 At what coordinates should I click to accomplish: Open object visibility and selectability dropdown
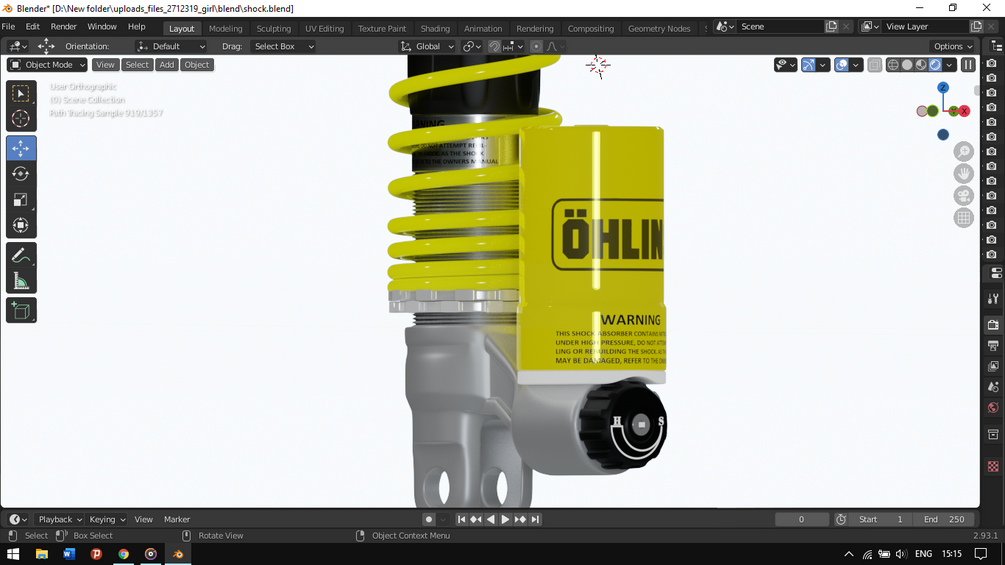785,65
